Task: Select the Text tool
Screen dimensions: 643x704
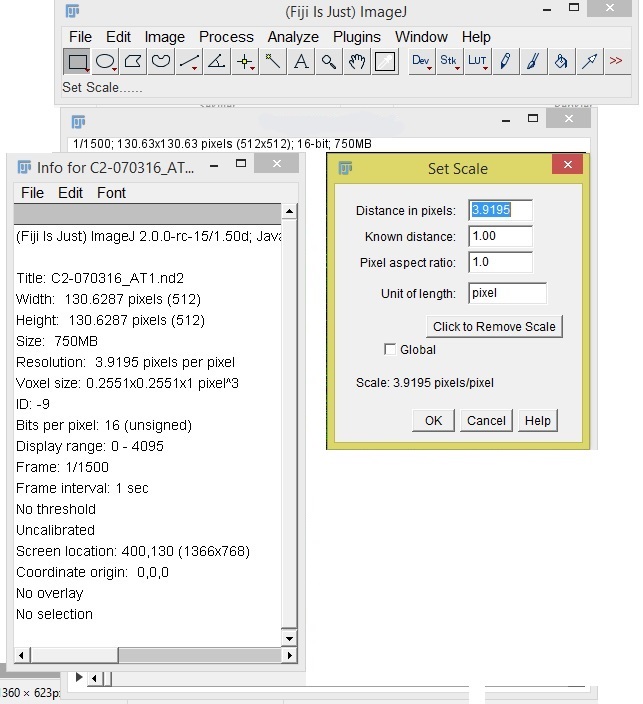Action: point(301,62)
